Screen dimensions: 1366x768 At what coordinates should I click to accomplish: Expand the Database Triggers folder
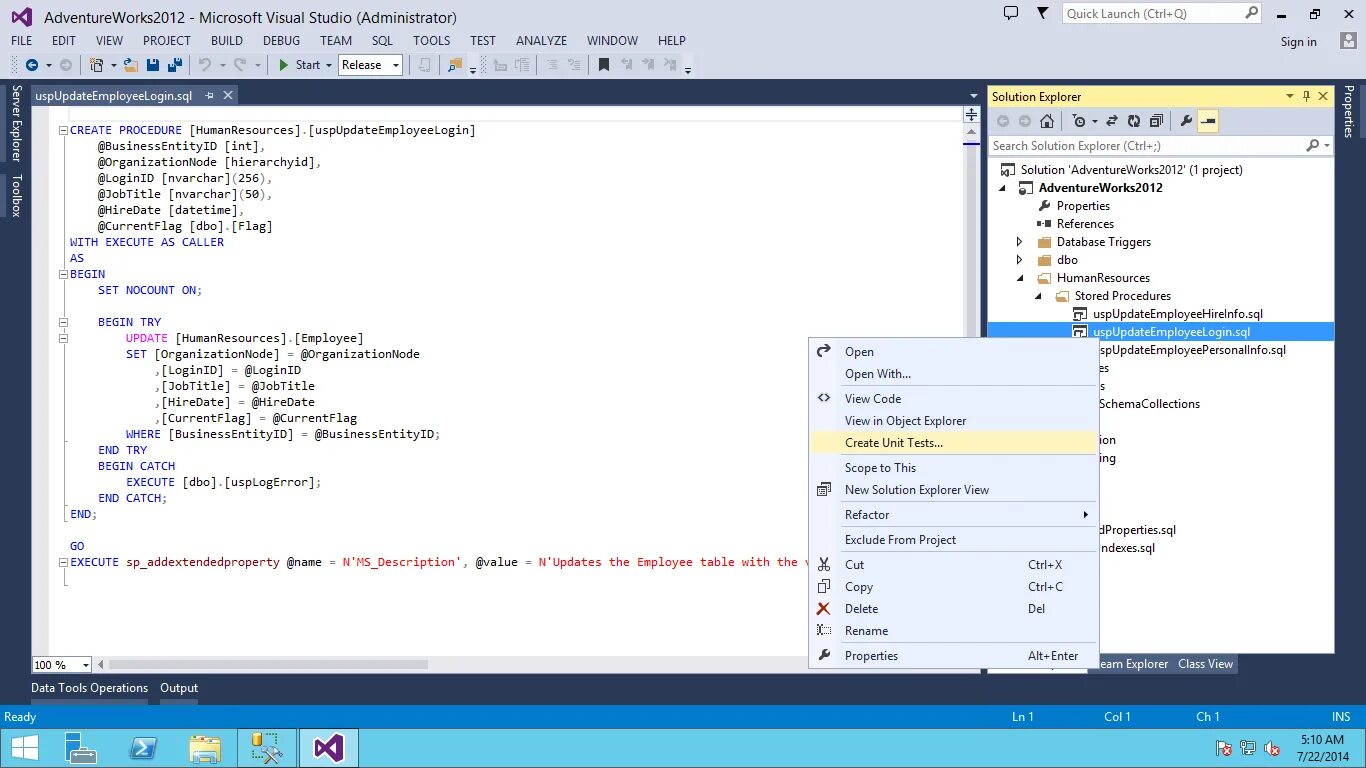[x=1020, y=242]
